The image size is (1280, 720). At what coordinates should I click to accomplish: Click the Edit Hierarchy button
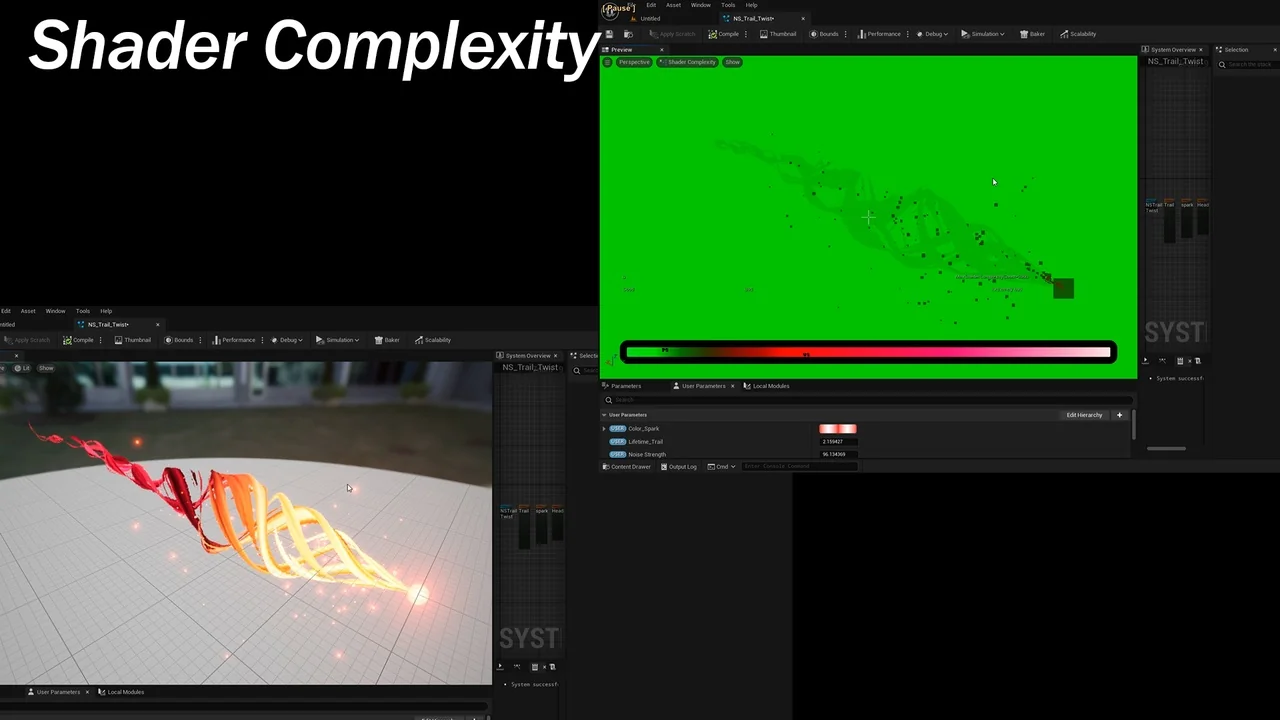(1084, 415)
